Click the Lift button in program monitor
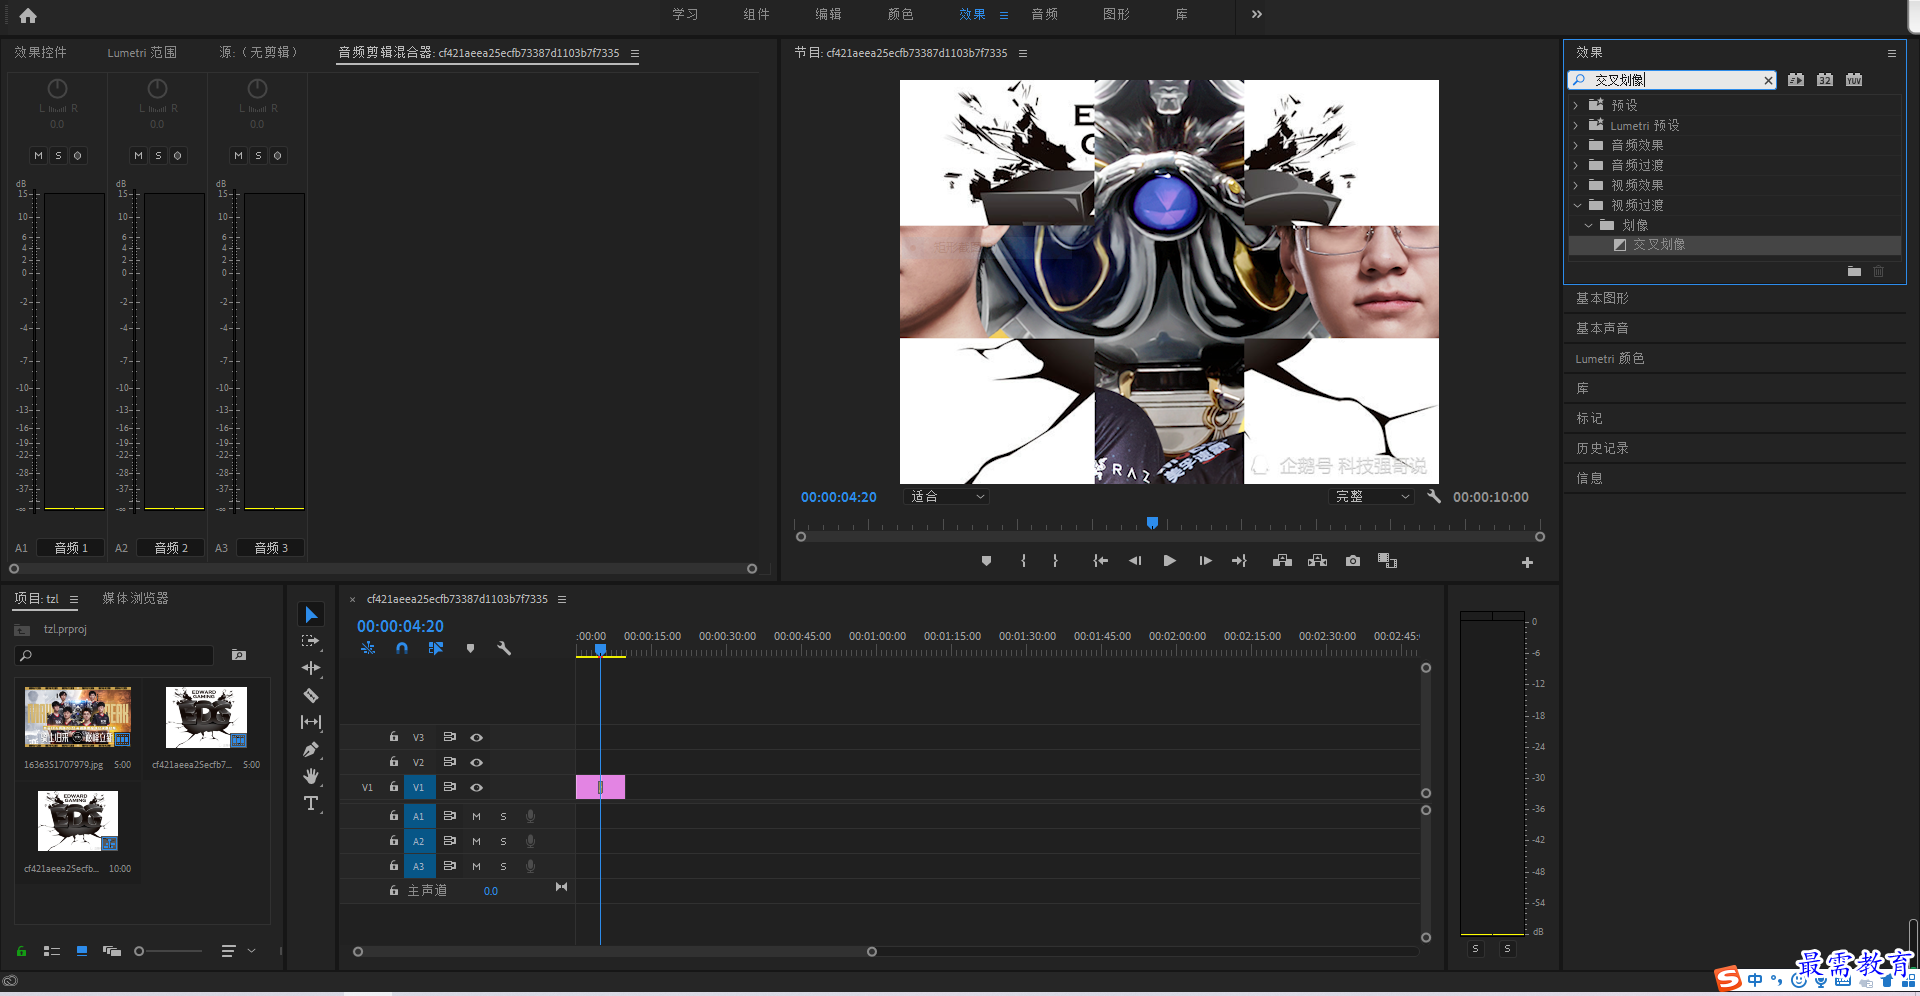The width and height of the screenshot is (1920, 996). coord(1282,561)
